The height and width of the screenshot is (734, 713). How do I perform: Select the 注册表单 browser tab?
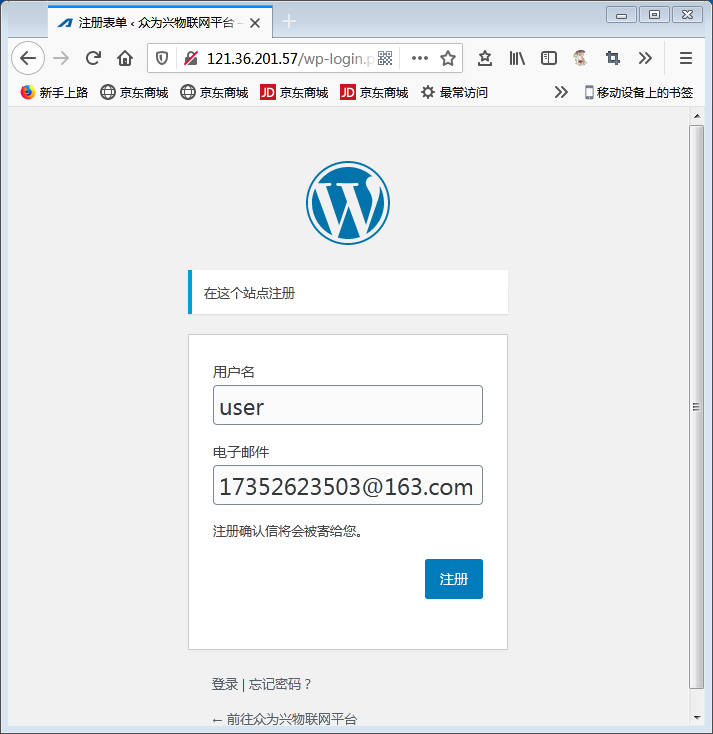coord(160,22)
